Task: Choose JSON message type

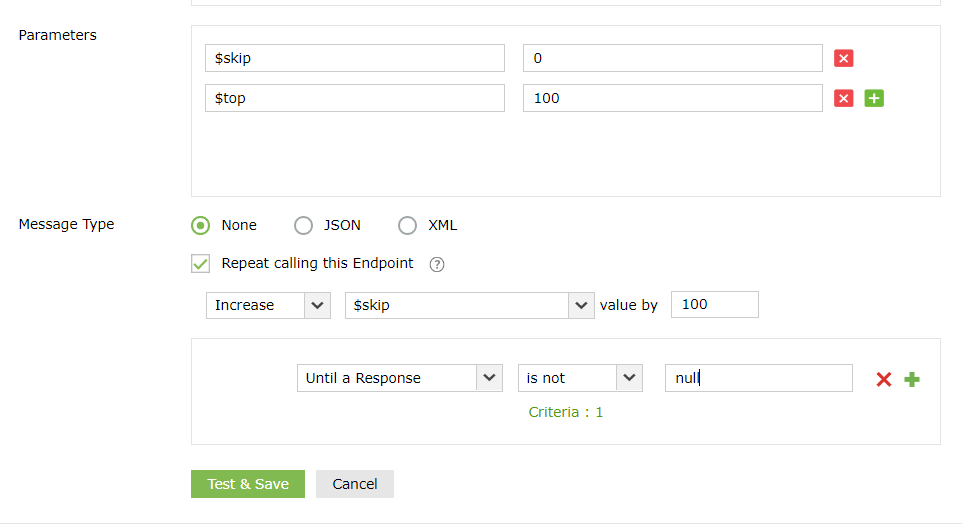Action: [x=303, y=225]
